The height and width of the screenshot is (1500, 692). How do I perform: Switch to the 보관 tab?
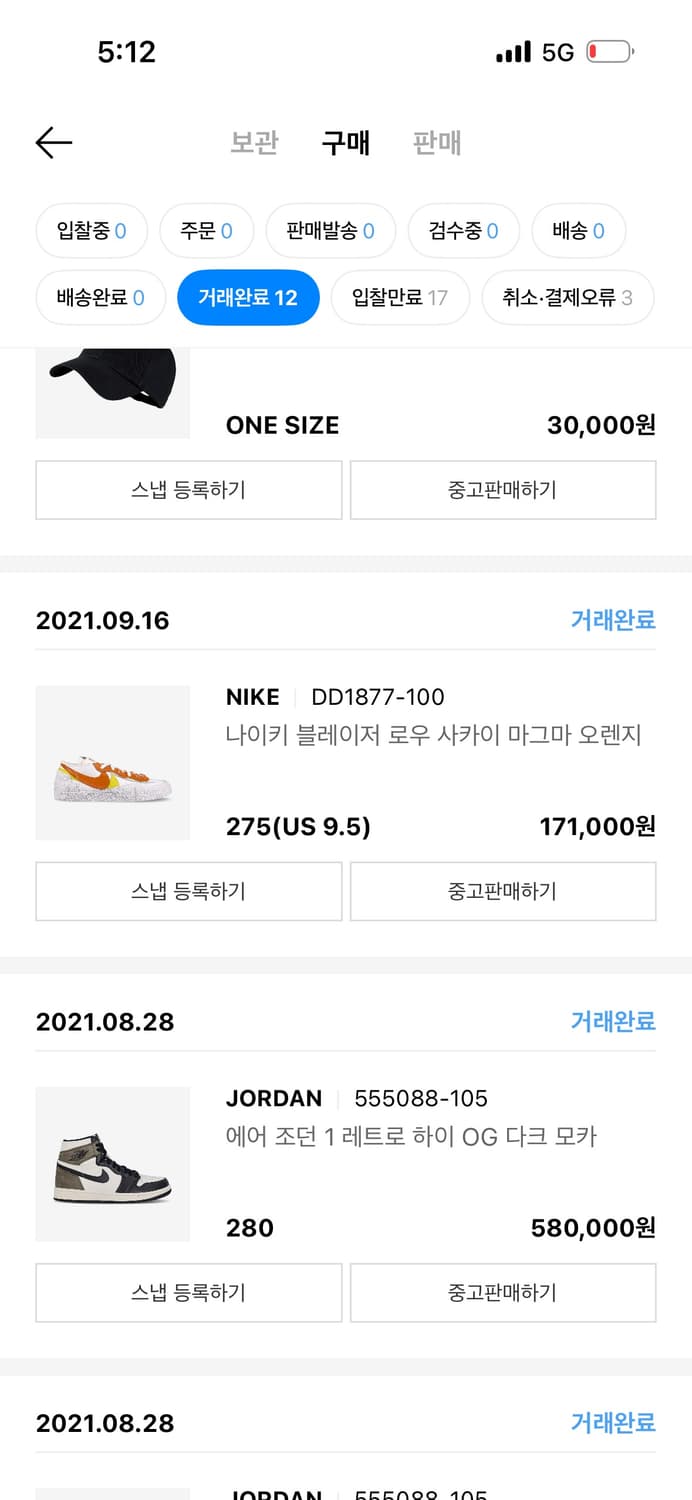coord(251,143)
